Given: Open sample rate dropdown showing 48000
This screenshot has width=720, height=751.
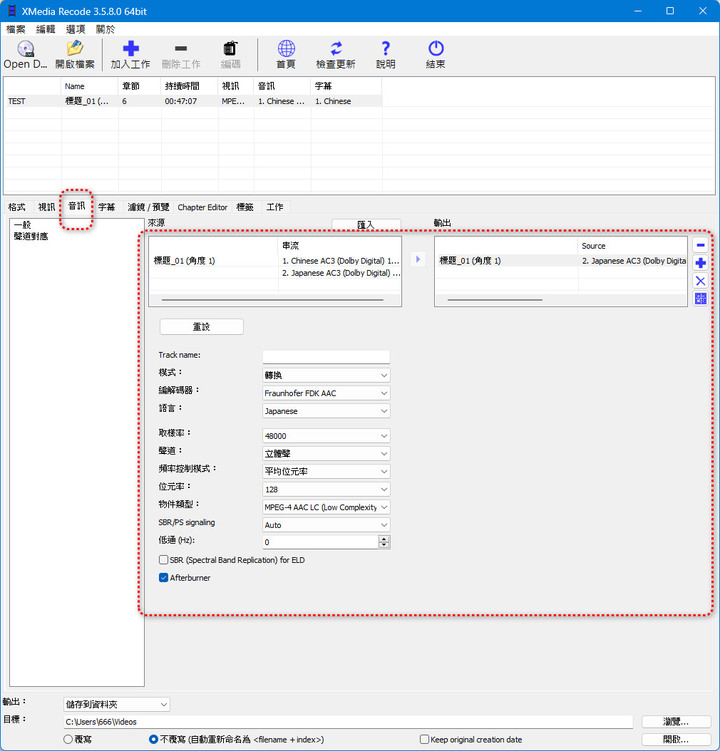Looking at the screenshot, I should tap(326, 435).
